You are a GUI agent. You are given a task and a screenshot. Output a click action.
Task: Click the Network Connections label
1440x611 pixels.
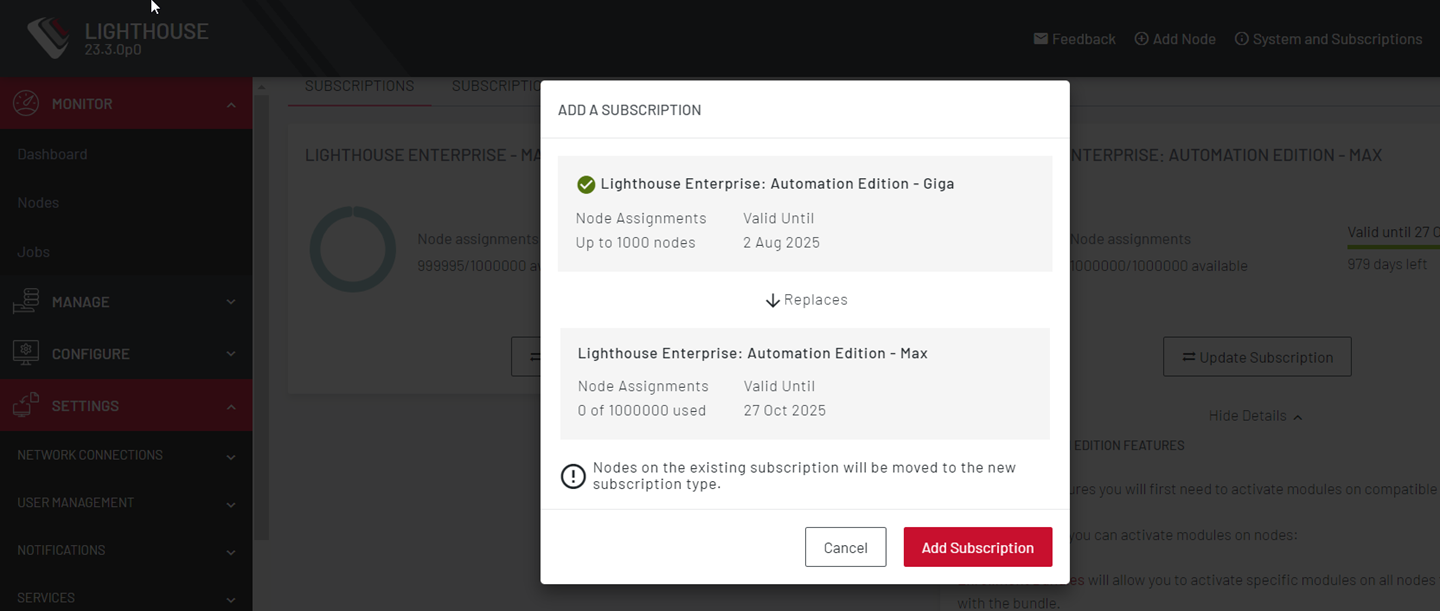point(90,455)
